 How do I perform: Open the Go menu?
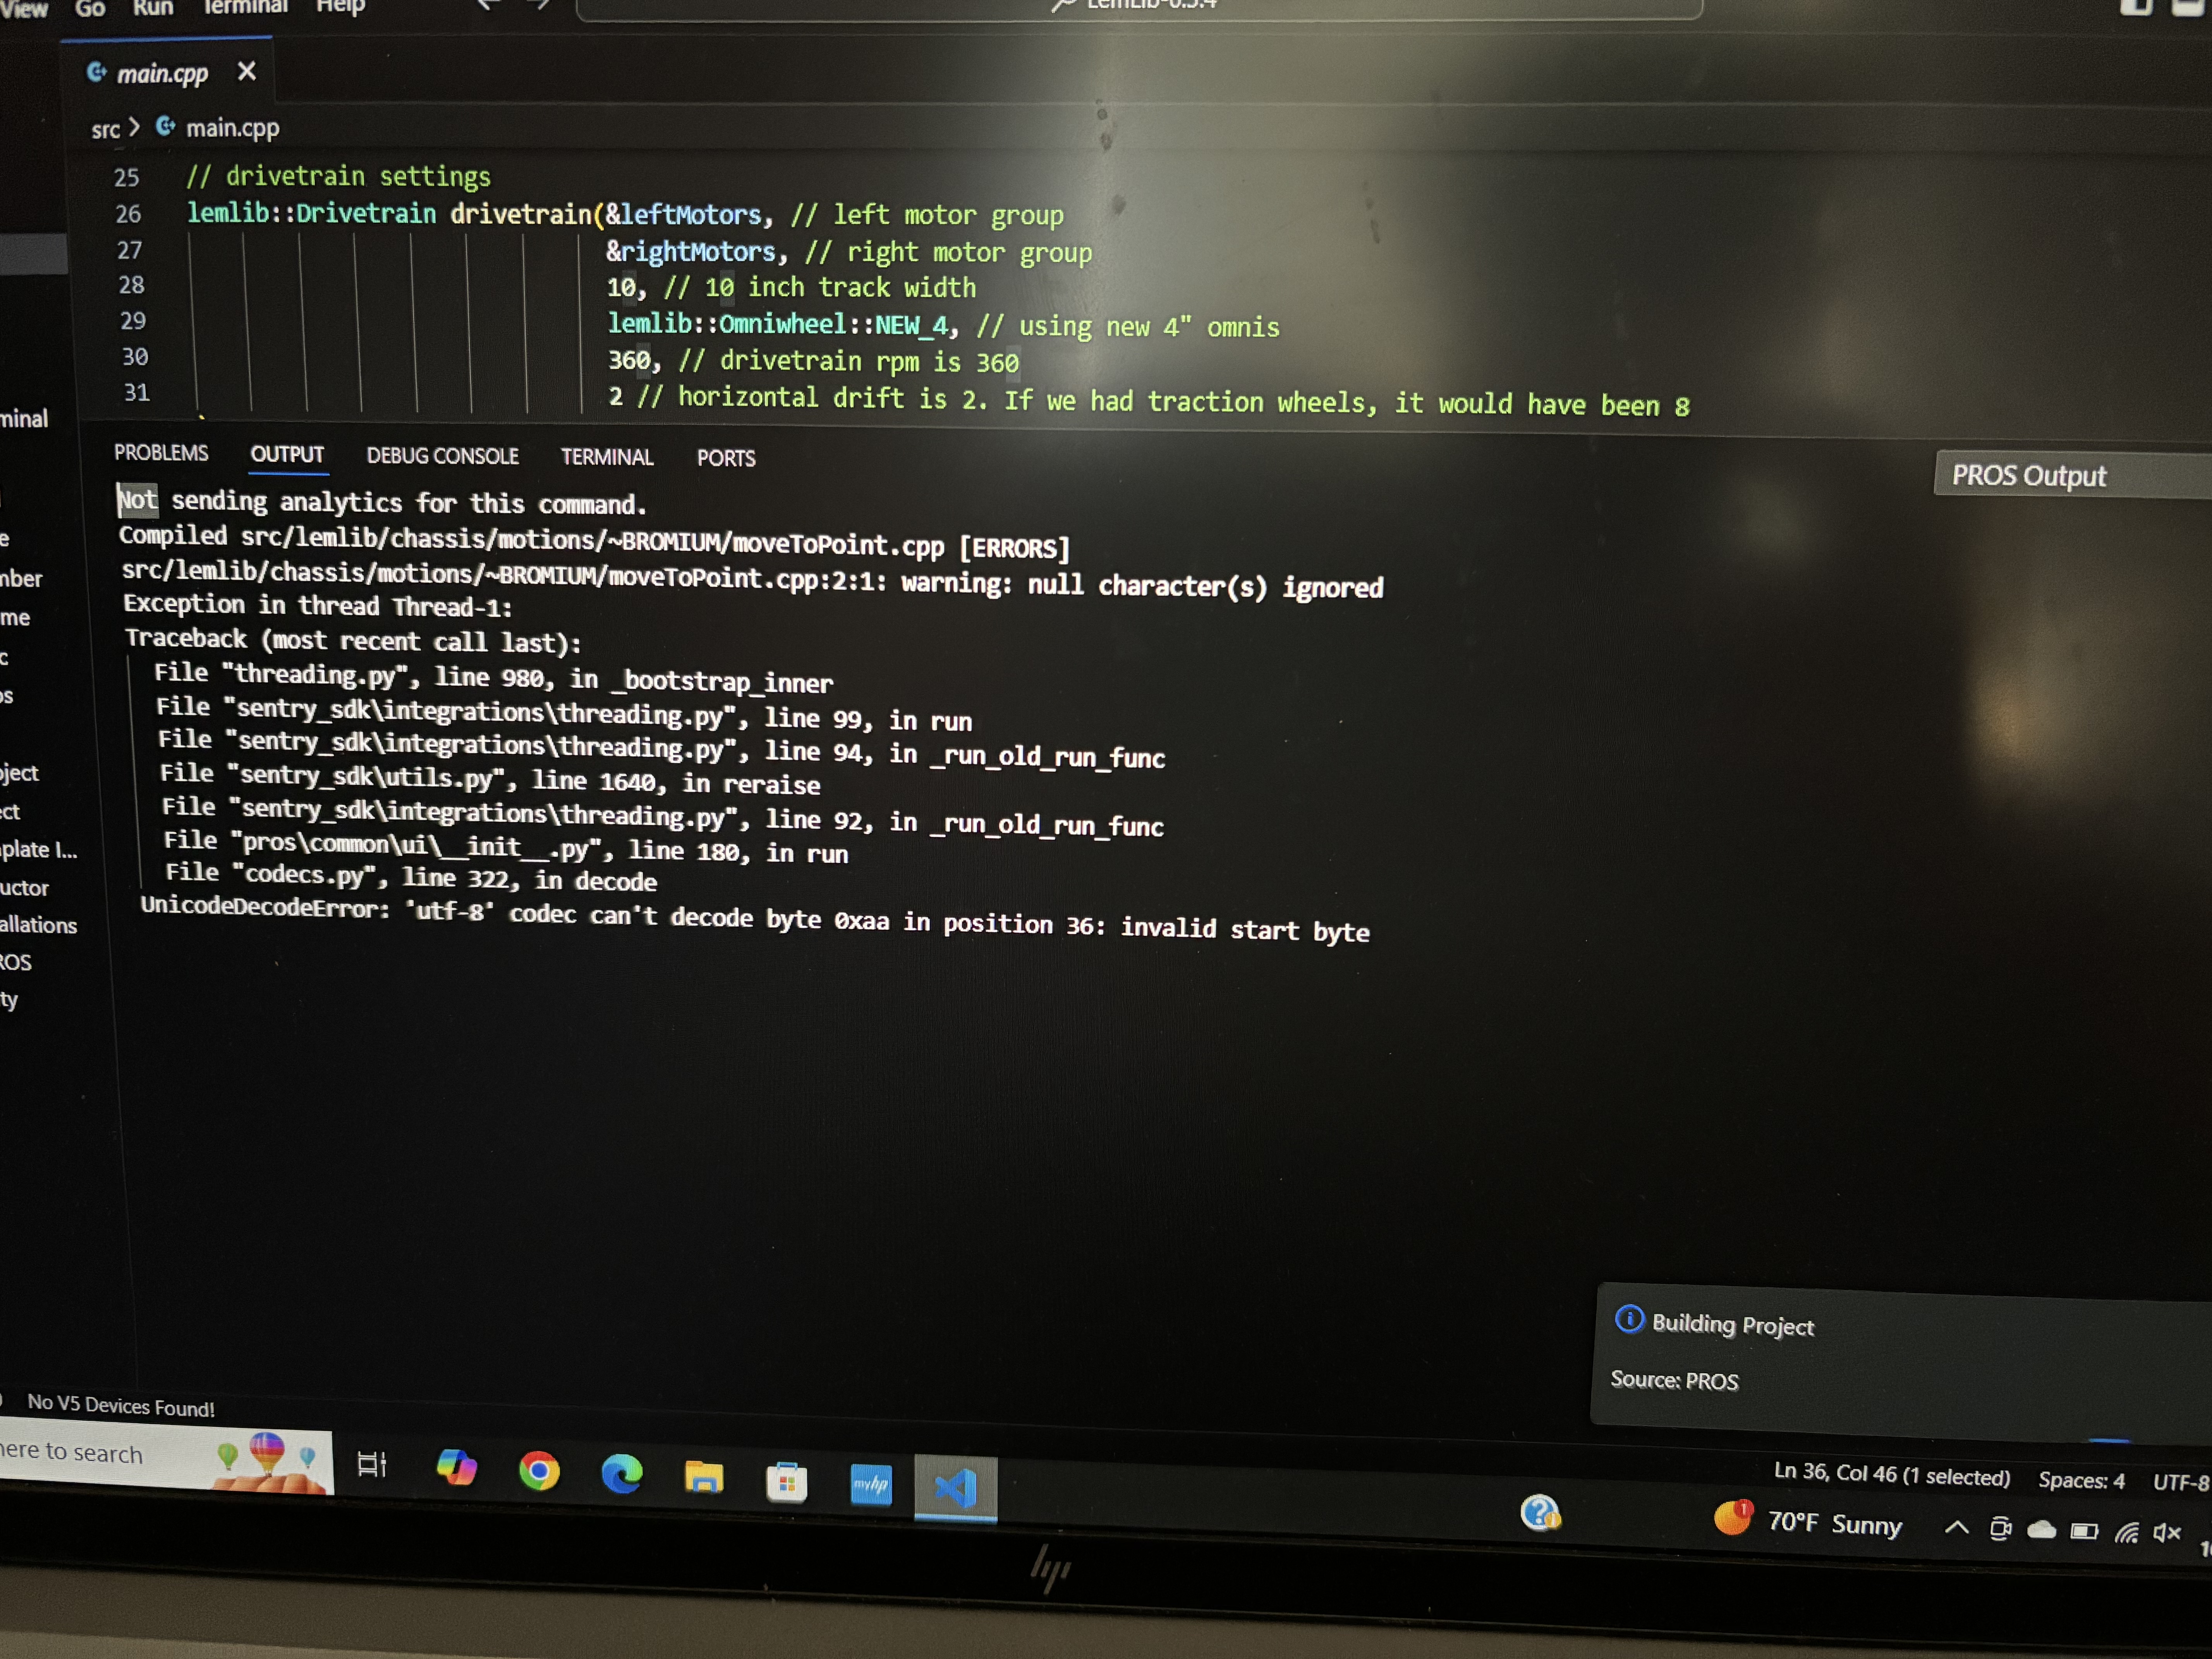tap(90, 9)
